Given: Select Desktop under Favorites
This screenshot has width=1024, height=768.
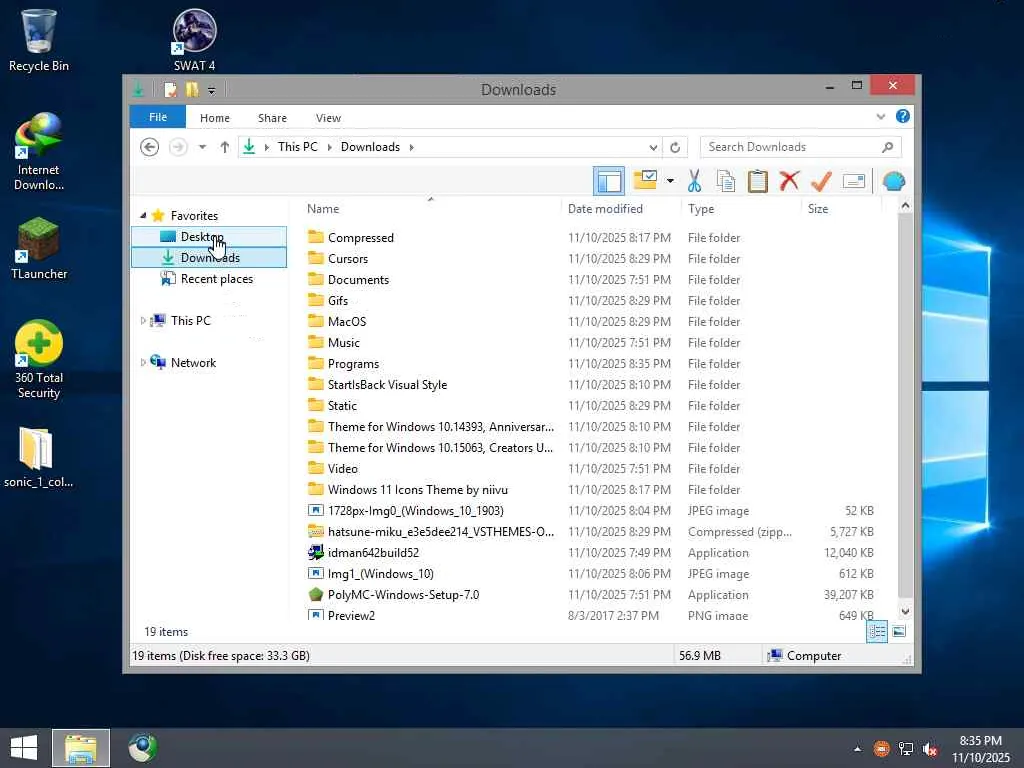Looking at the screenshot, I should (209, 236).
